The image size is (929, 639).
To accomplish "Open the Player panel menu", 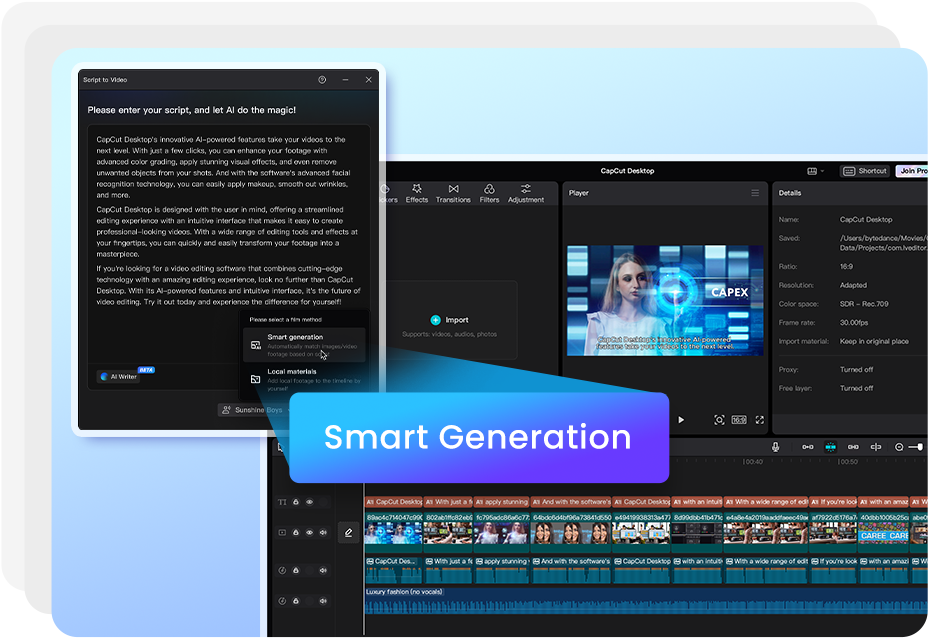I will (x=755, y=193).
